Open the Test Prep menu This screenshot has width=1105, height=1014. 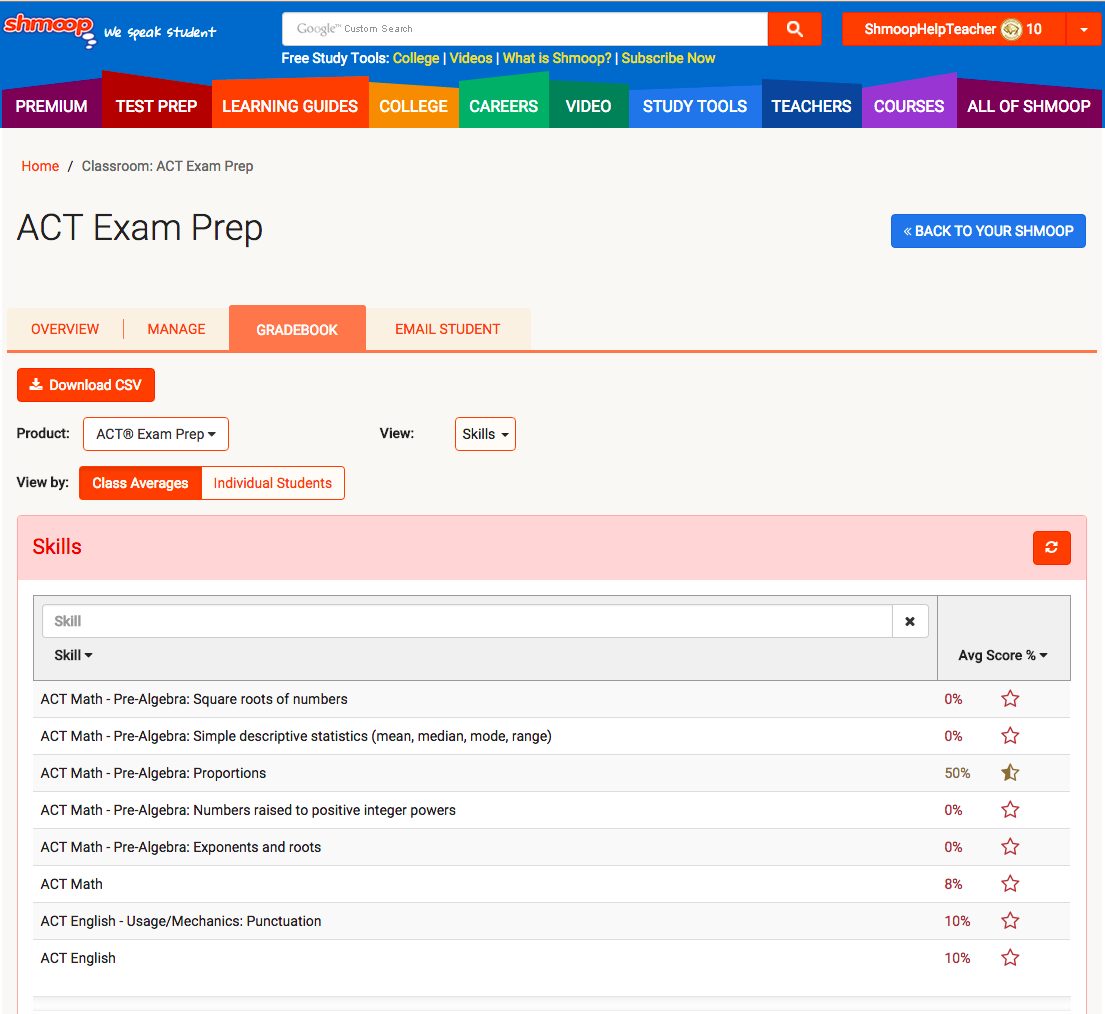[x=156, y=106]
